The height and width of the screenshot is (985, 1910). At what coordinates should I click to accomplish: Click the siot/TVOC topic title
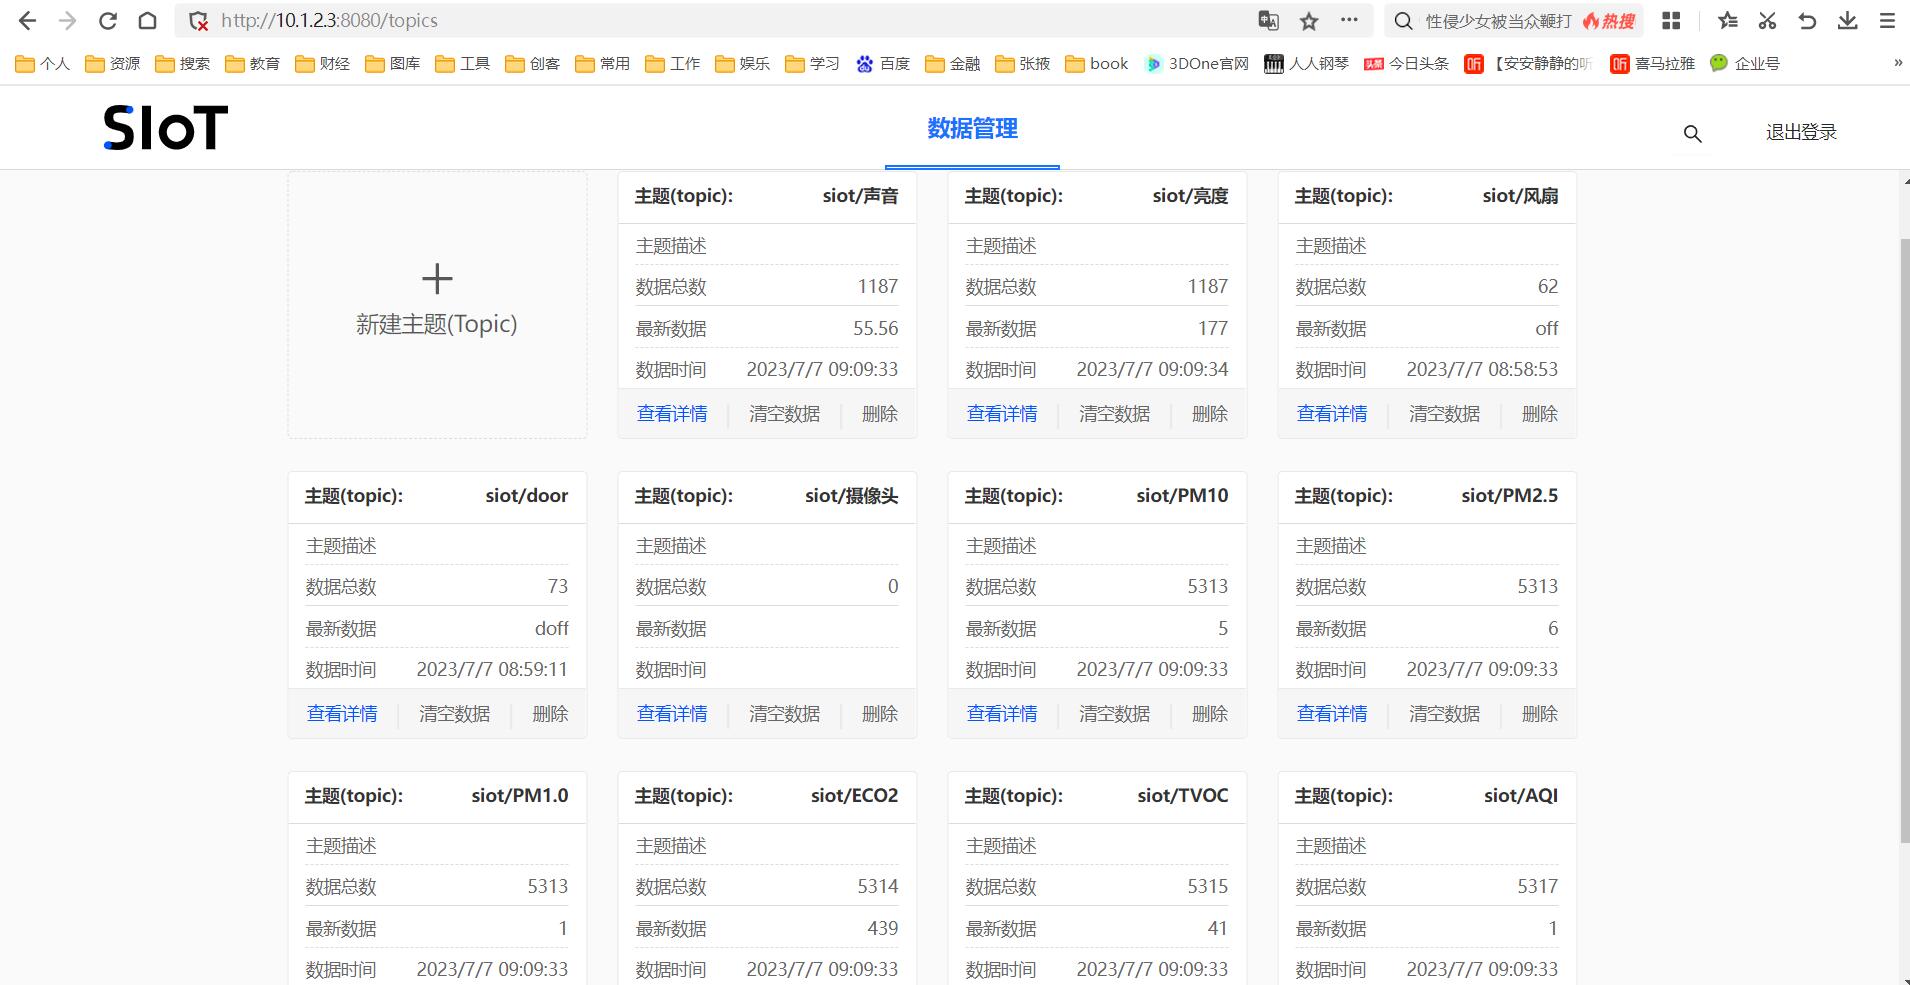[1182, 796]
